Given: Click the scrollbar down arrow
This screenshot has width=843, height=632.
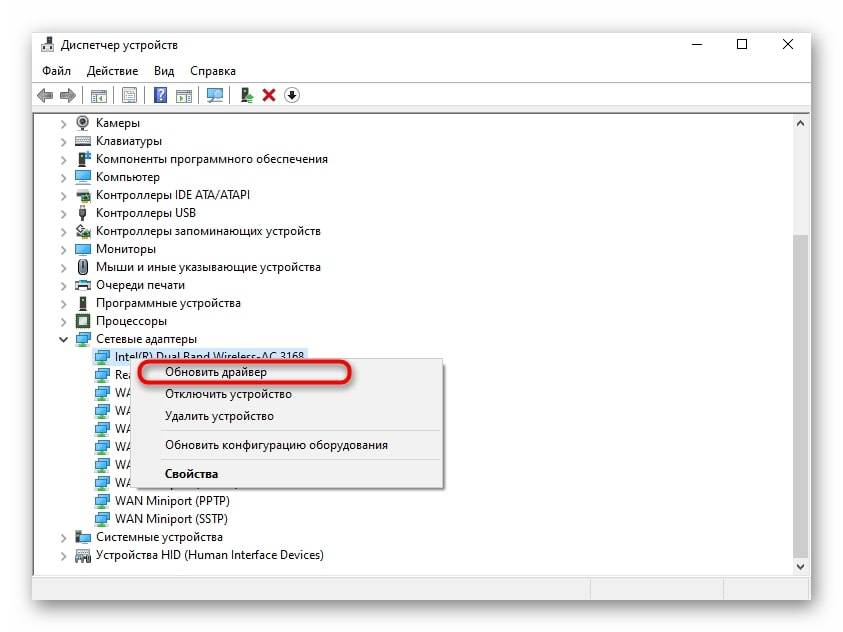Looking at the screenshot, I should pos(800,565).
